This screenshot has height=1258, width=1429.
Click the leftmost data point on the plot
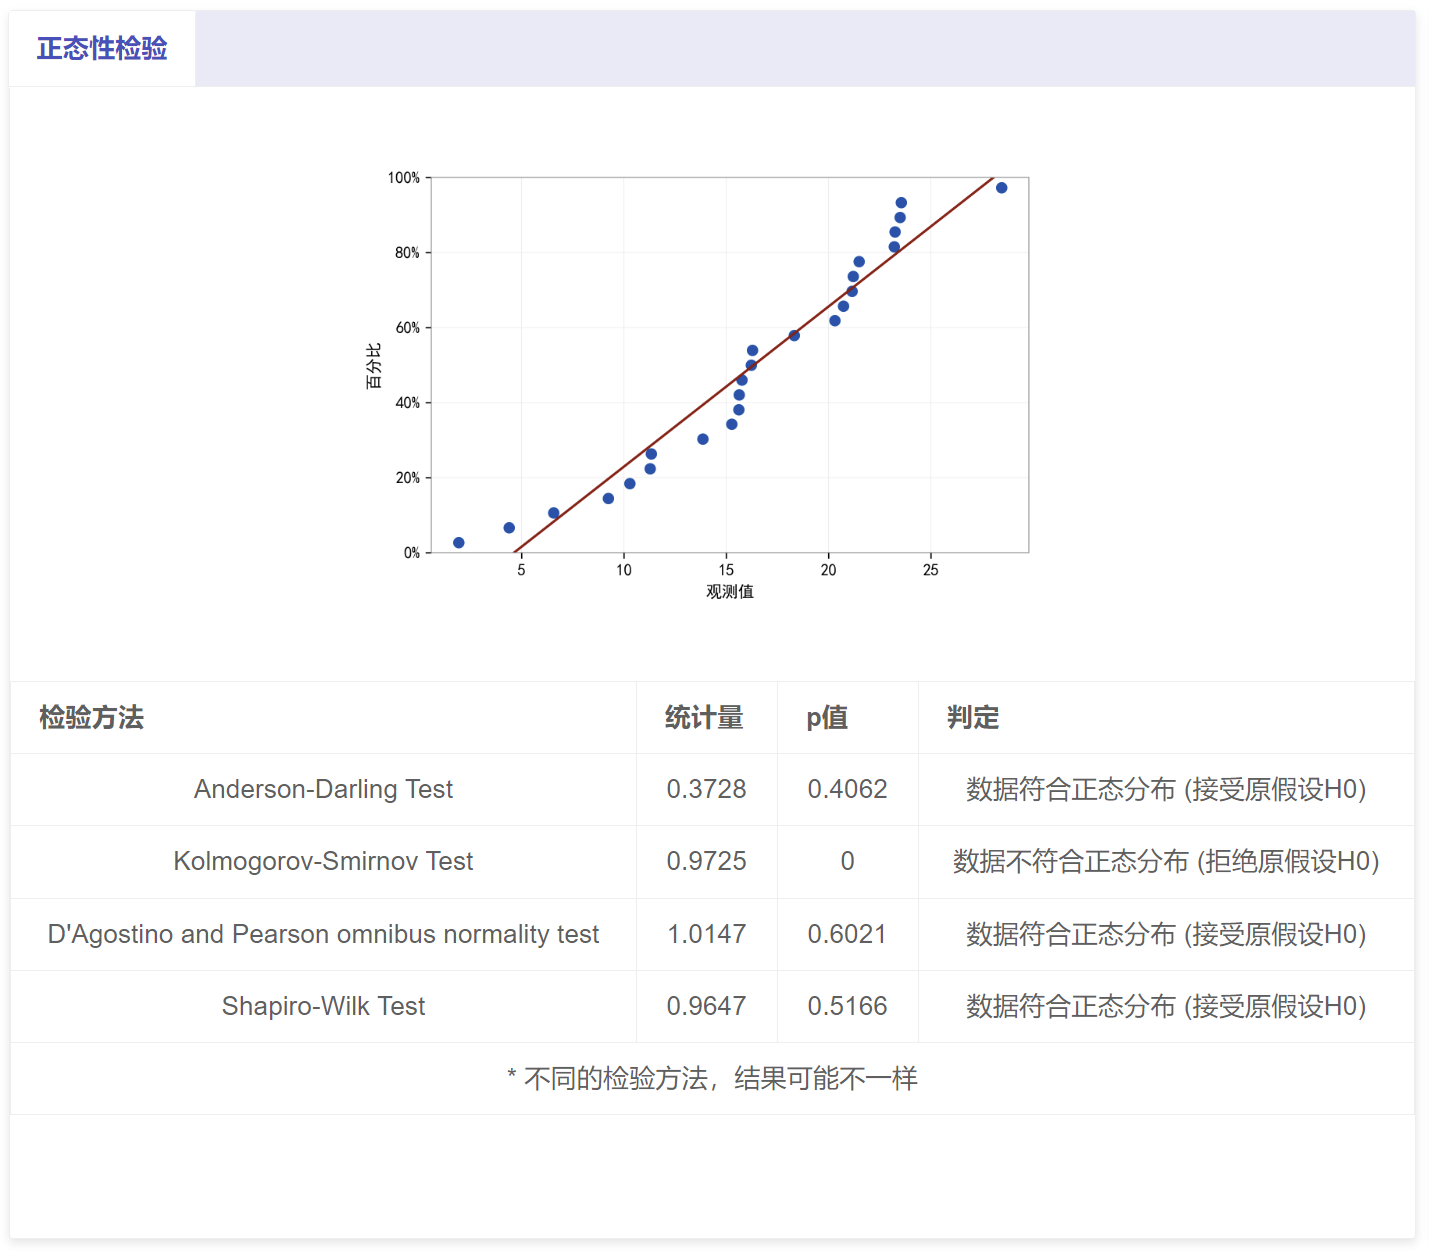[x=459, y=543]
